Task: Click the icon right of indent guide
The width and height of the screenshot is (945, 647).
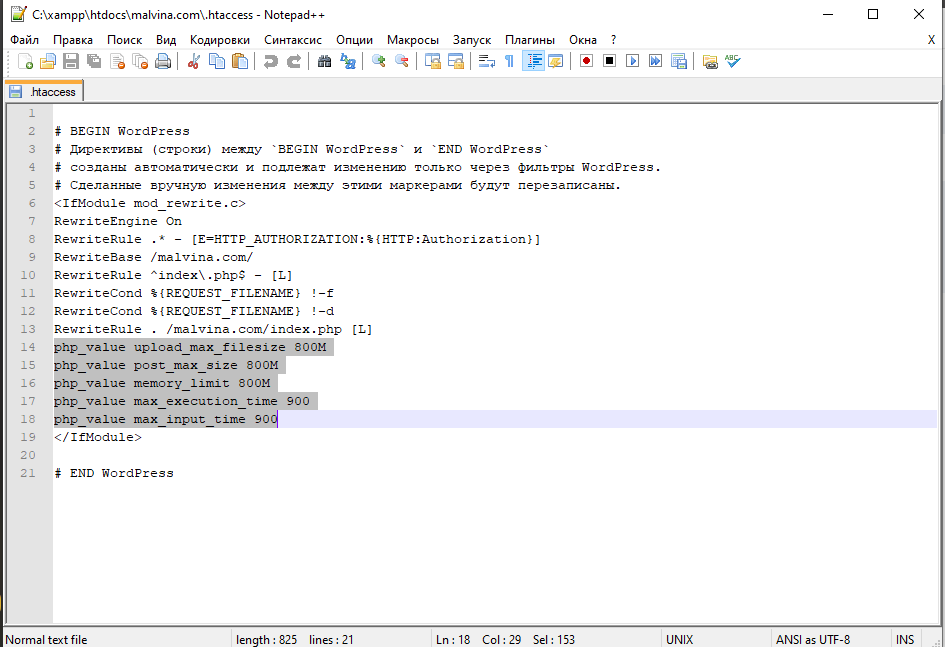Action: (556, 61)
